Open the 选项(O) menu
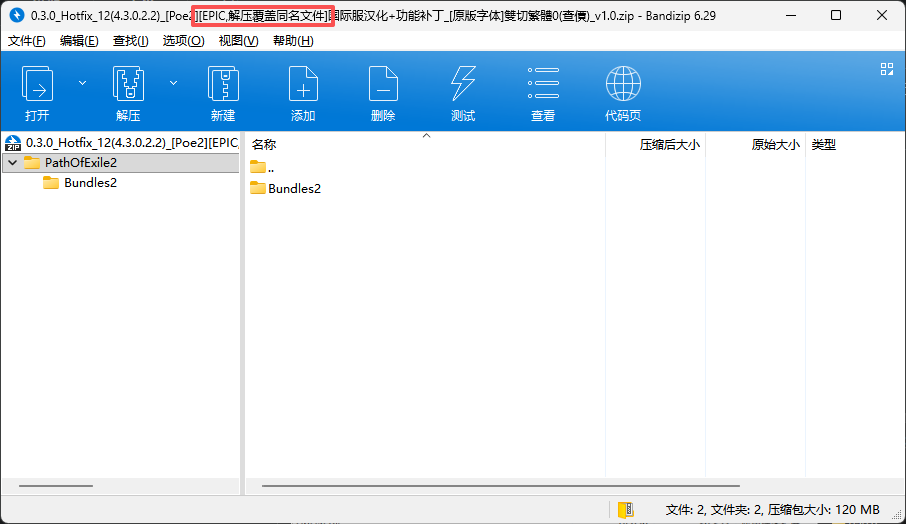 [x=183, y=41]
